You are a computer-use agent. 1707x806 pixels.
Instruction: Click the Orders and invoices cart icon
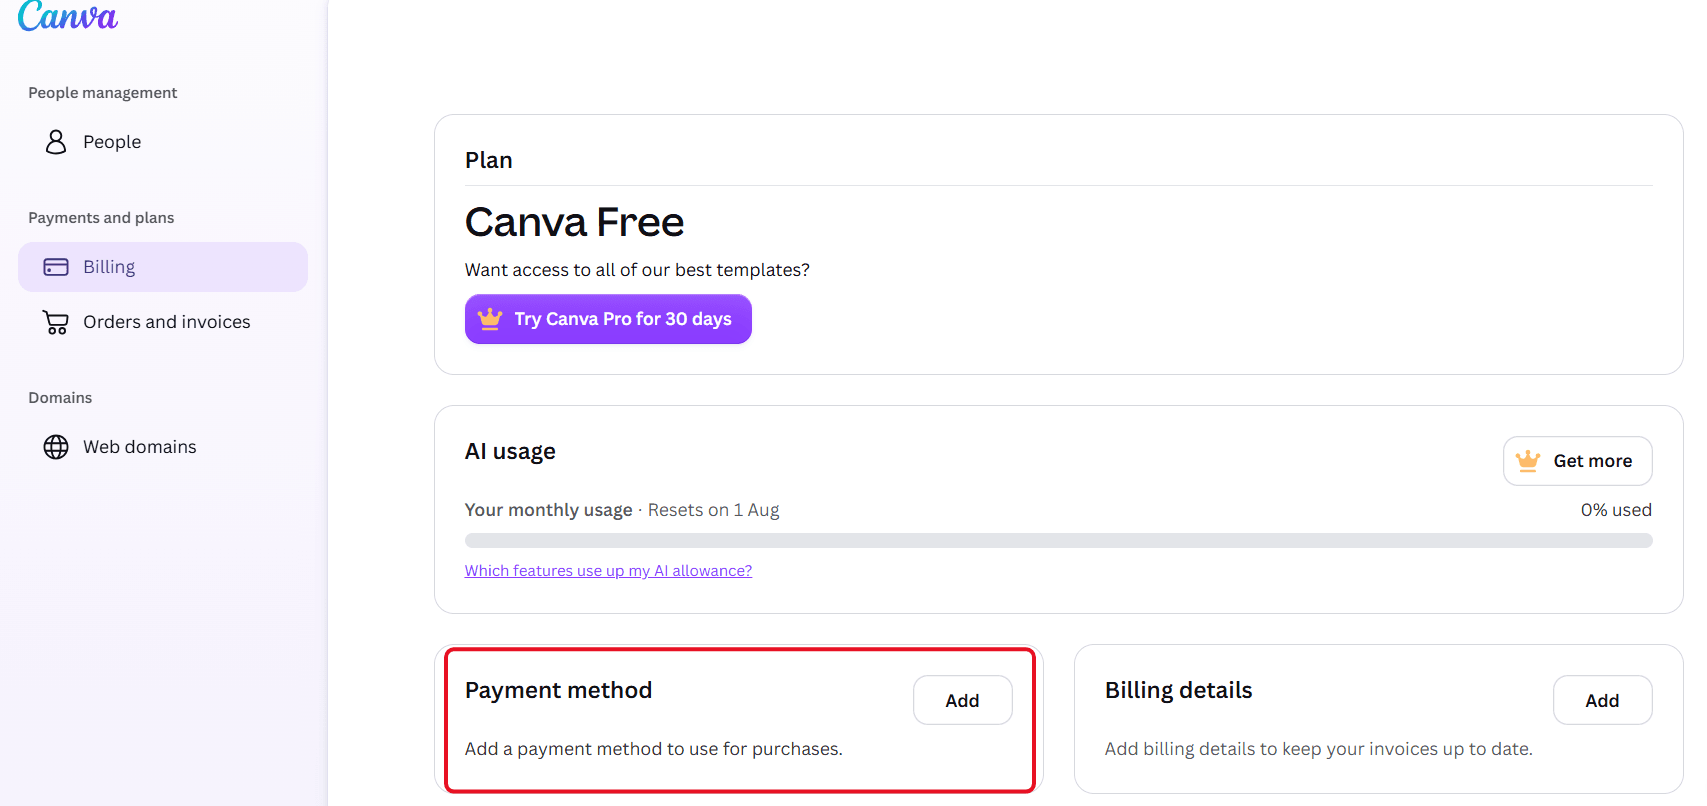click(56, 322)
